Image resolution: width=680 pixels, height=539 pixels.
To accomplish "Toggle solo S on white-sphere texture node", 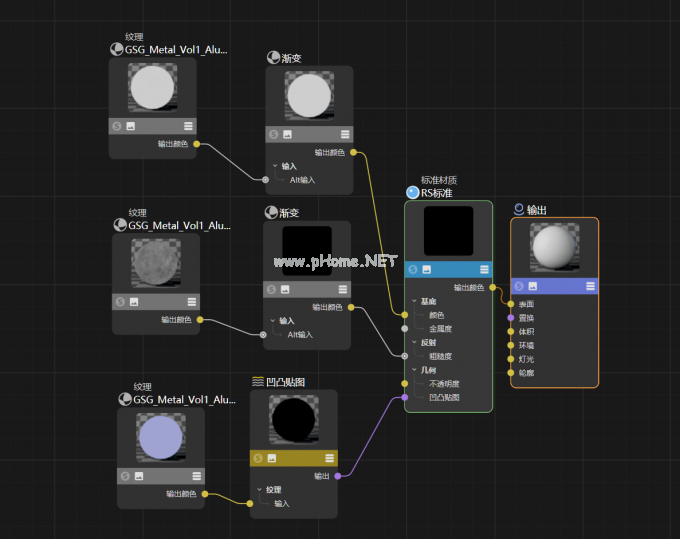I will (117, 126).
